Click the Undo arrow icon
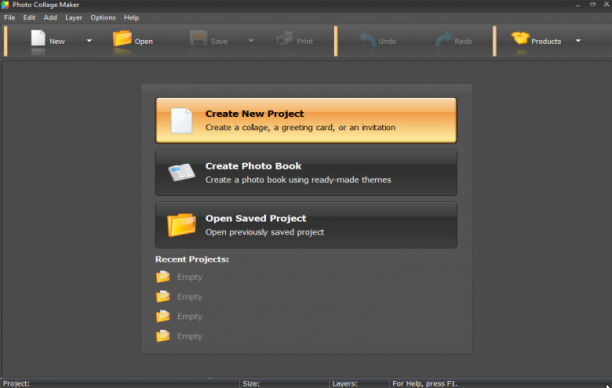Viewport: 612px width, 388px height. (x=367, y=39)
